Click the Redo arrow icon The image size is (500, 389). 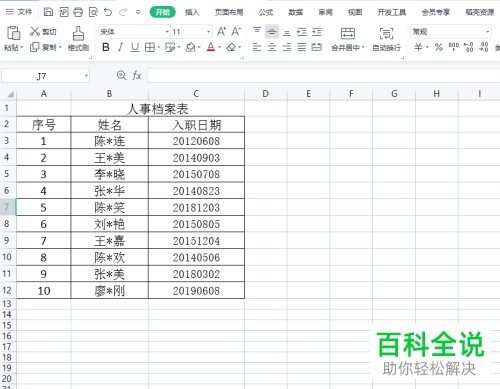coord(123,12)
